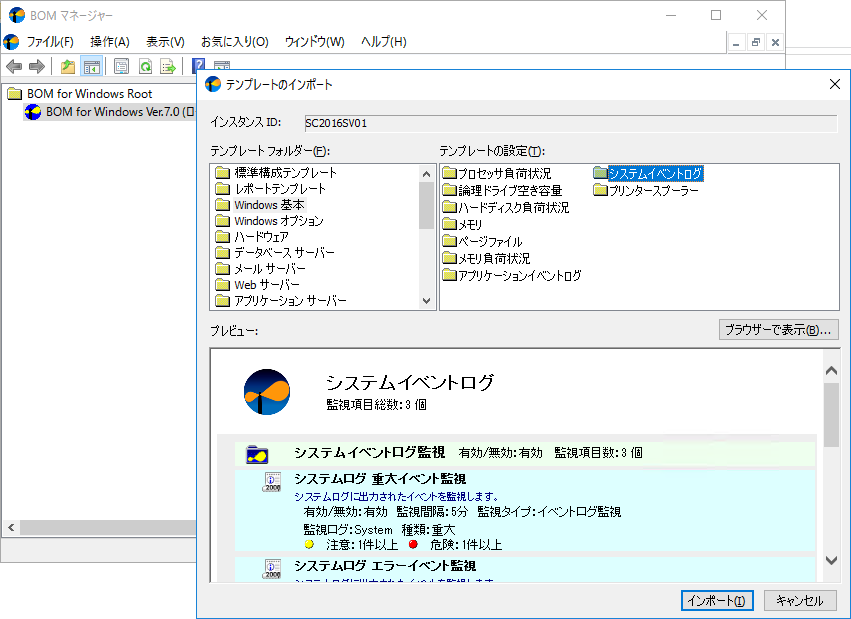Open the ヘルプ(H) menu
The height and width of the screenshot is (619, 851).
coord(384,42)
